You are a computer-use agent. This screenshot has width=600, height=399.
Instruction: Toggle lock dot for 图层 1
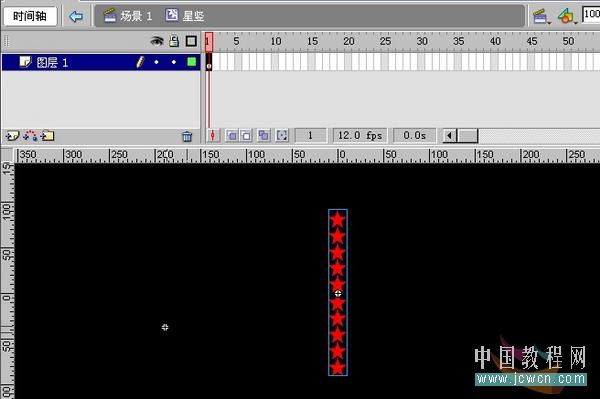tap(174, 62)
